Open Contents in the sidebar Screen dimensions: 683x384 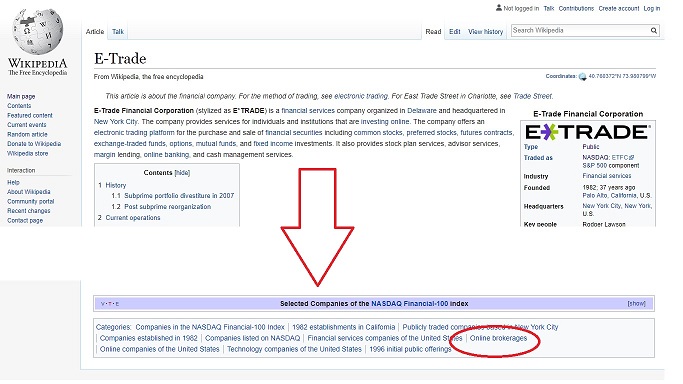tap(19, 106)
